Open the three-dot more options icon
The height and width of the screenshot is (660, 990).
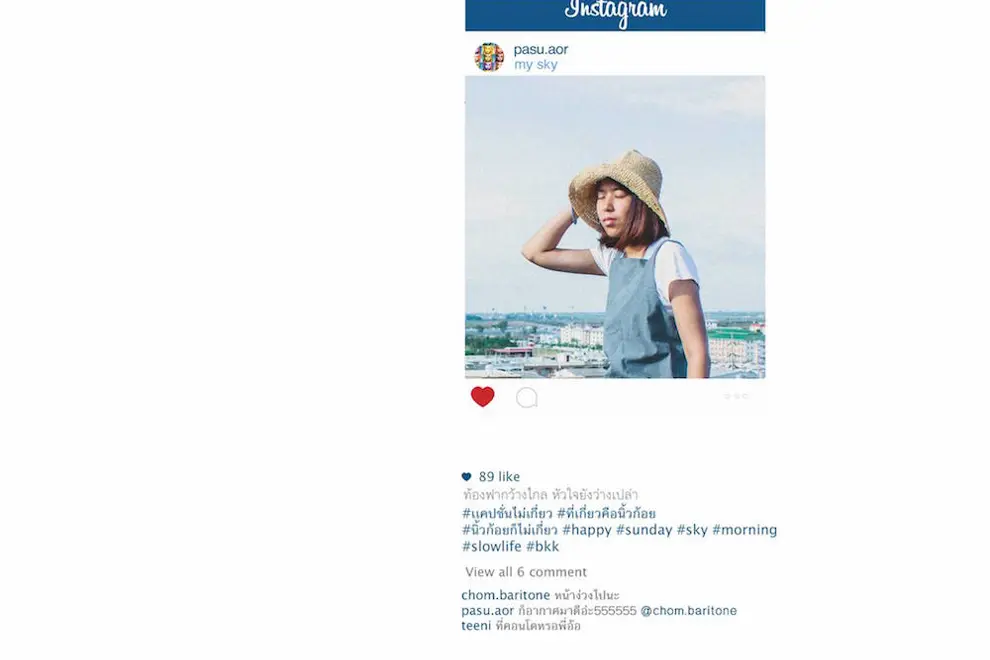[736, 396]
